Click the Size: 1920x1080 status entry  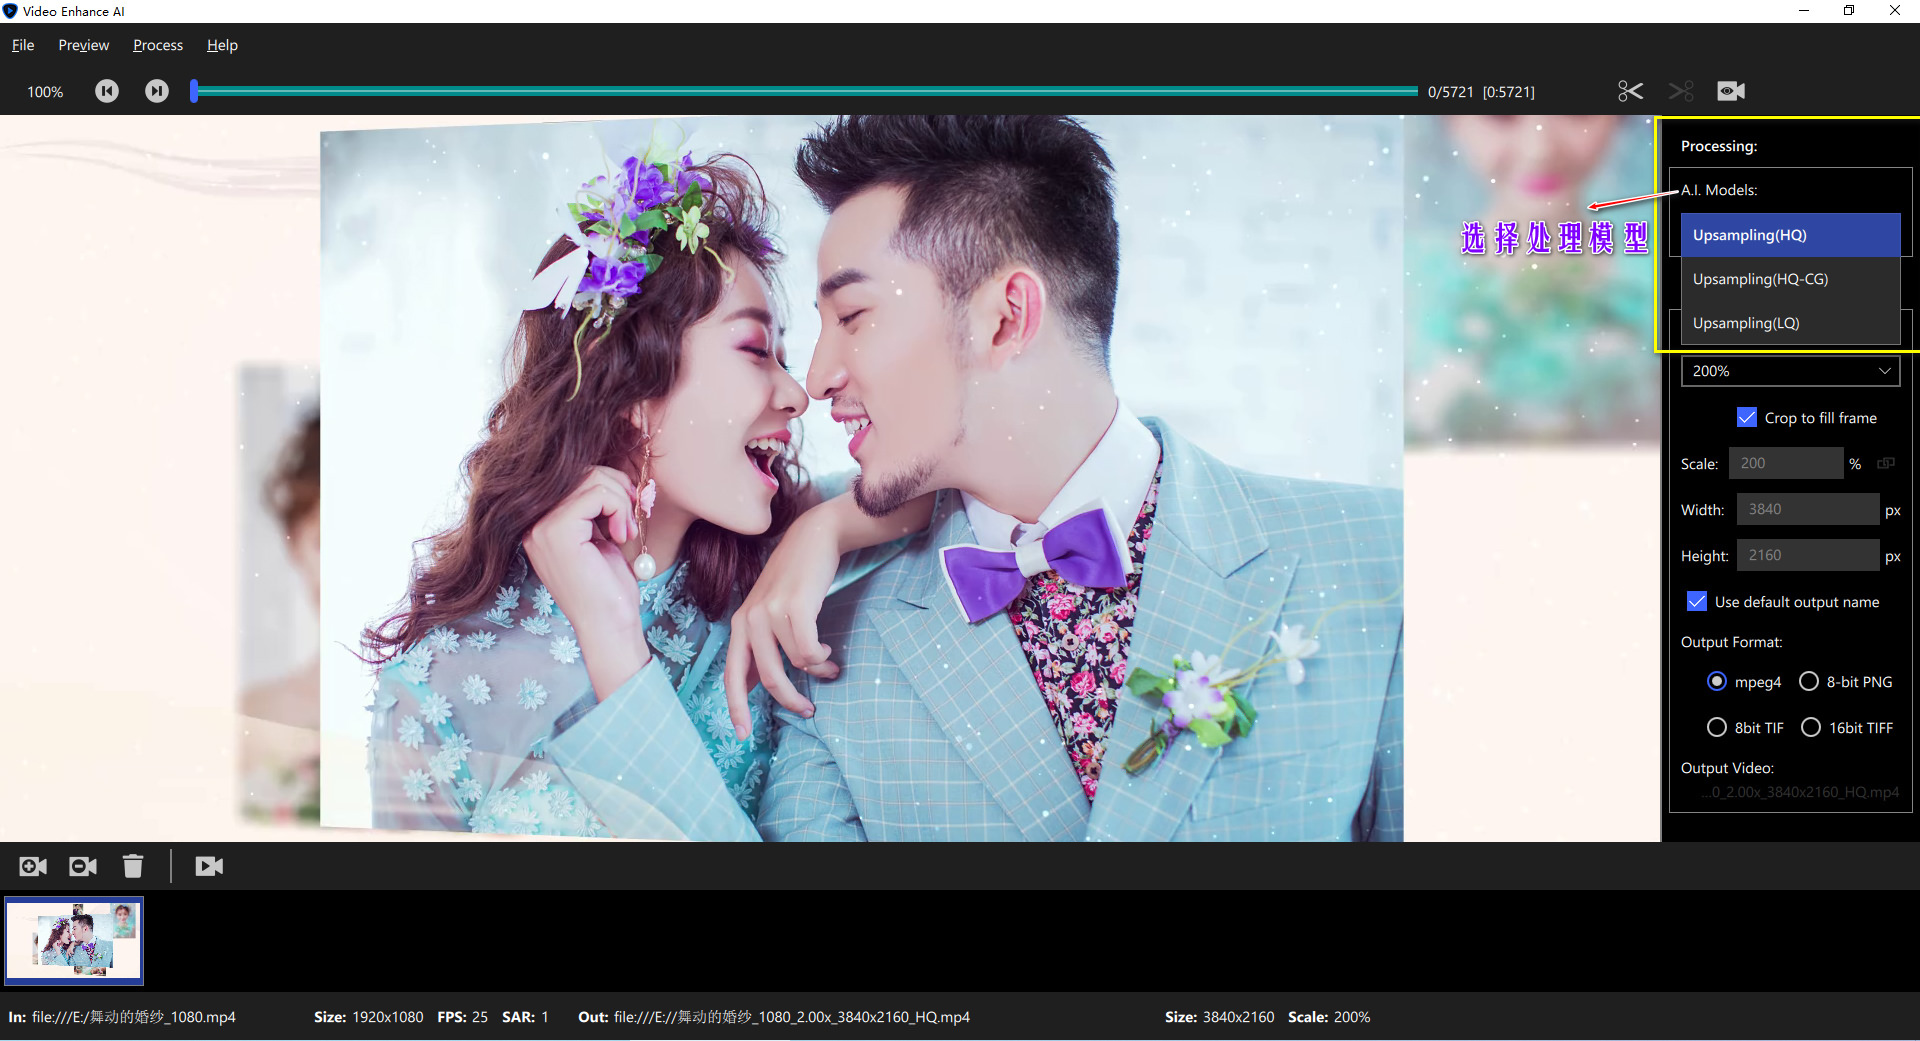(x=368, y=1017)
